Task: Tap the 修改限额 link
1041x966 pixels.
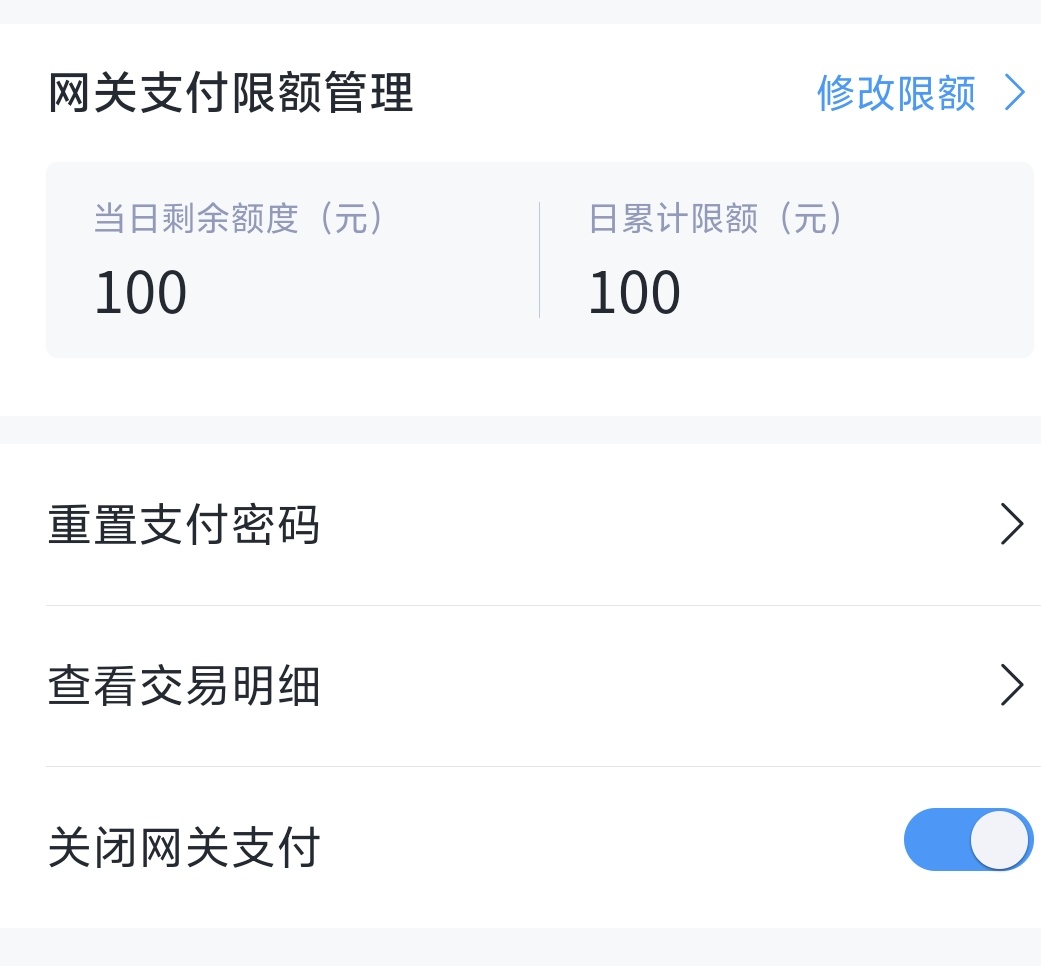Action: [x=896, y=94]
